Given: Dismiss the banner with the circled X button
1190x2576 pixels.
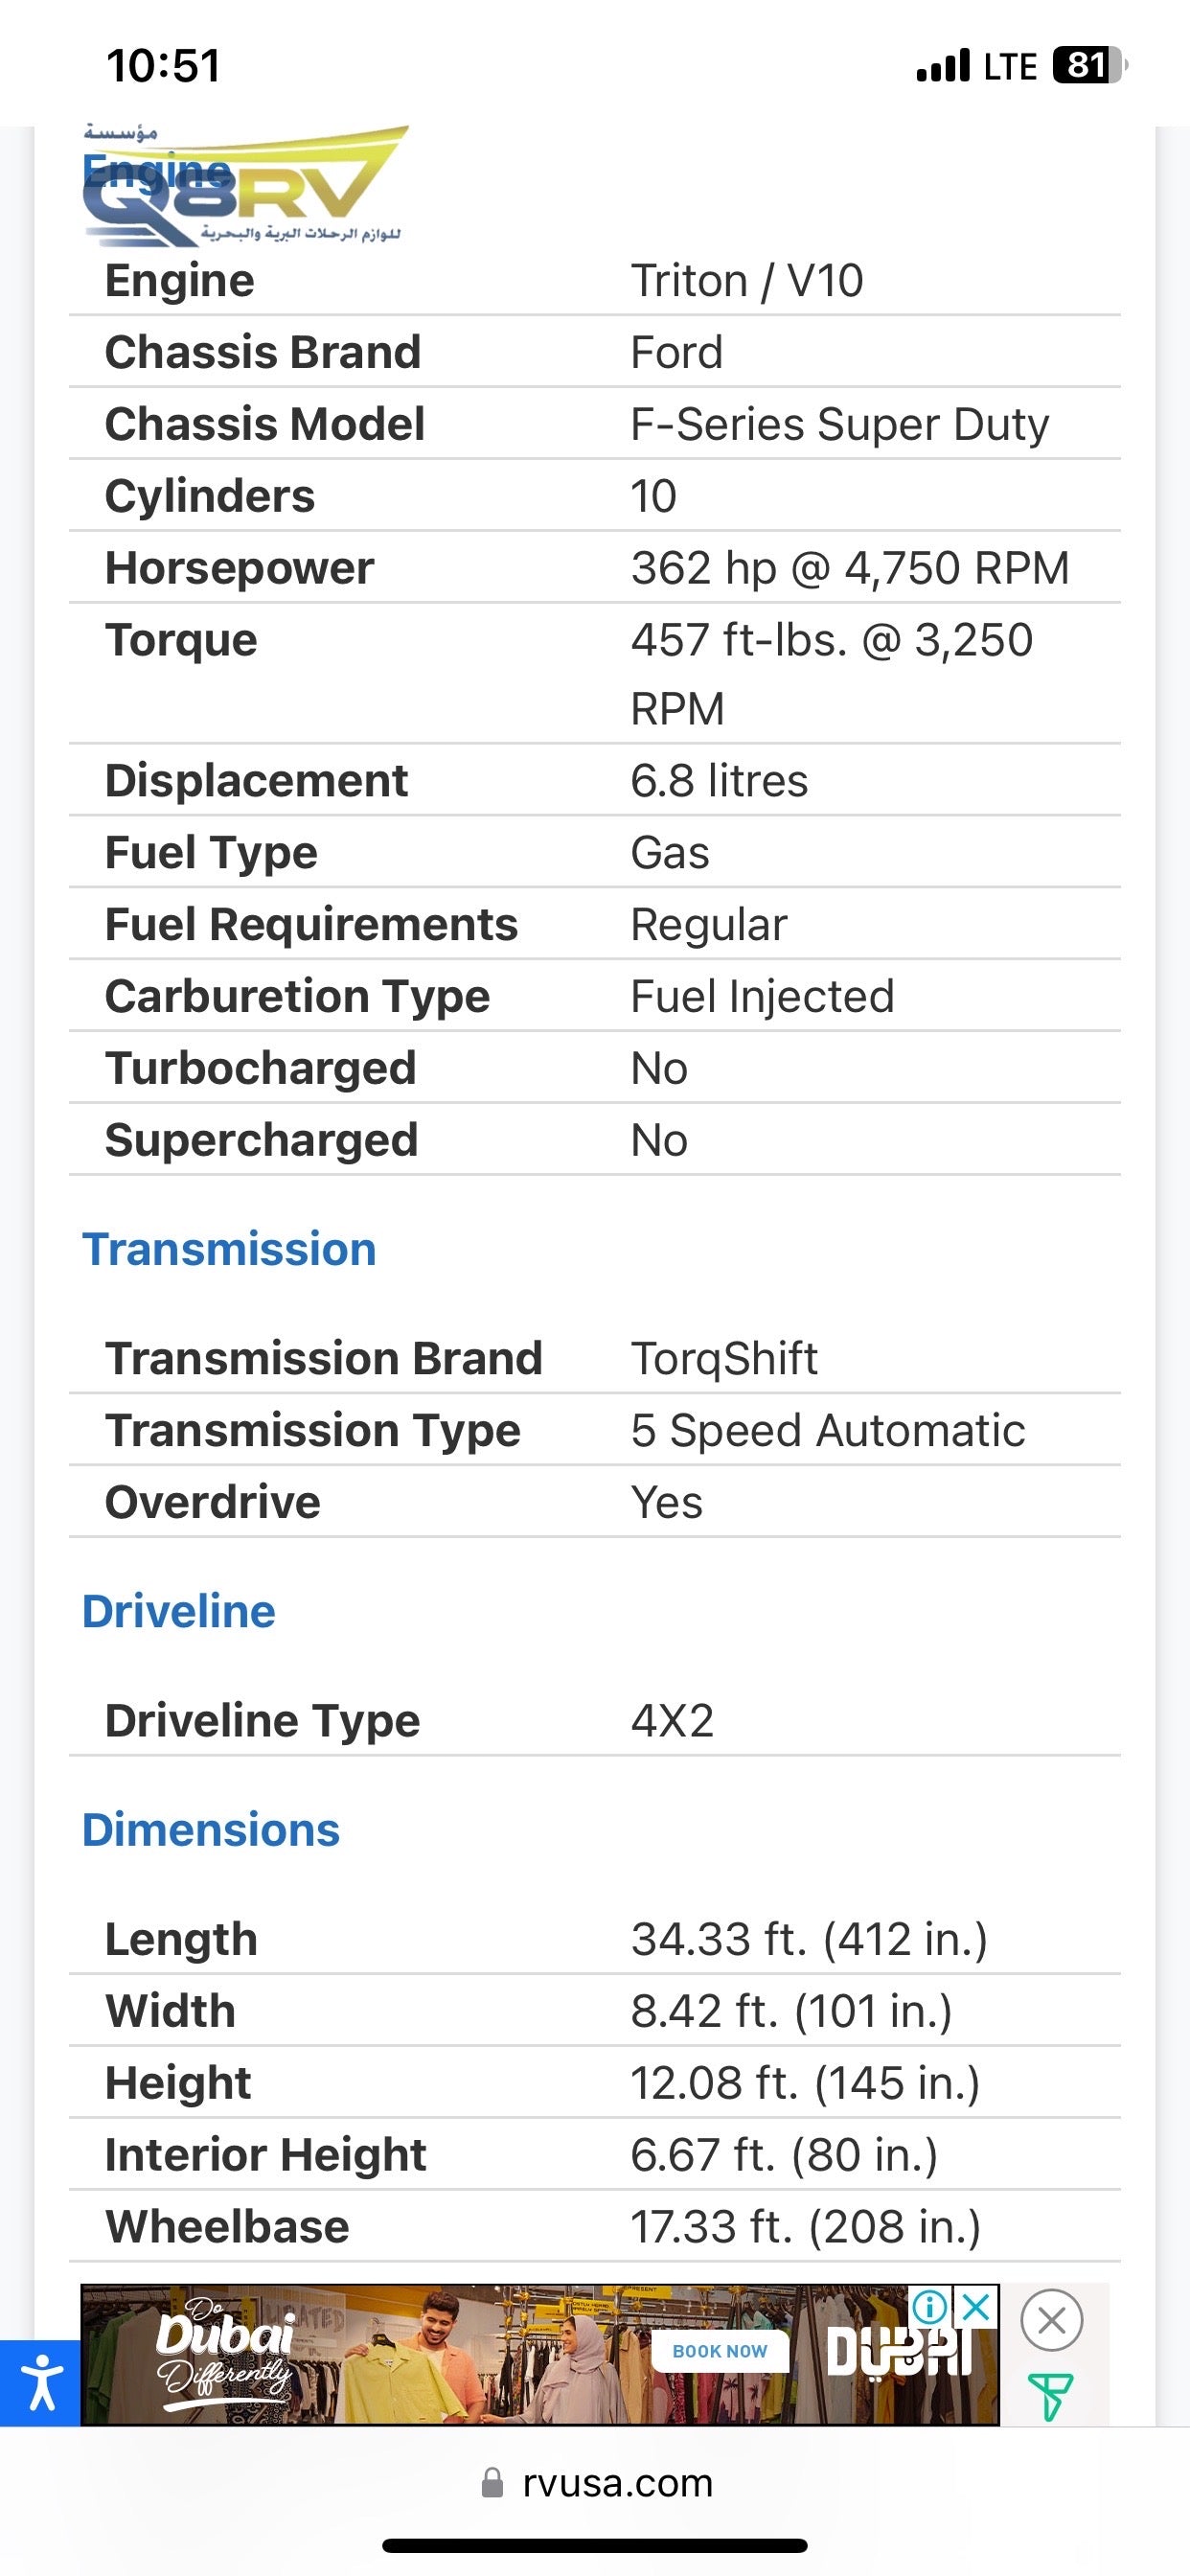Looking at the screenshot, I should (1051, 2319).
